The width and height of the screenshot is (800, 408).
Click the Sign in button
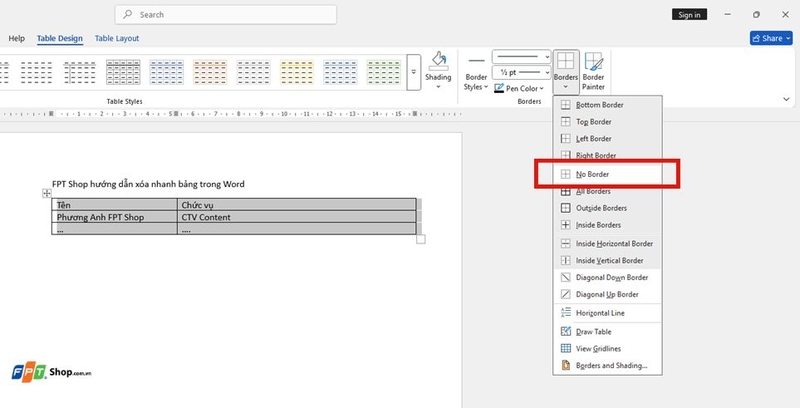pos(689,15)
